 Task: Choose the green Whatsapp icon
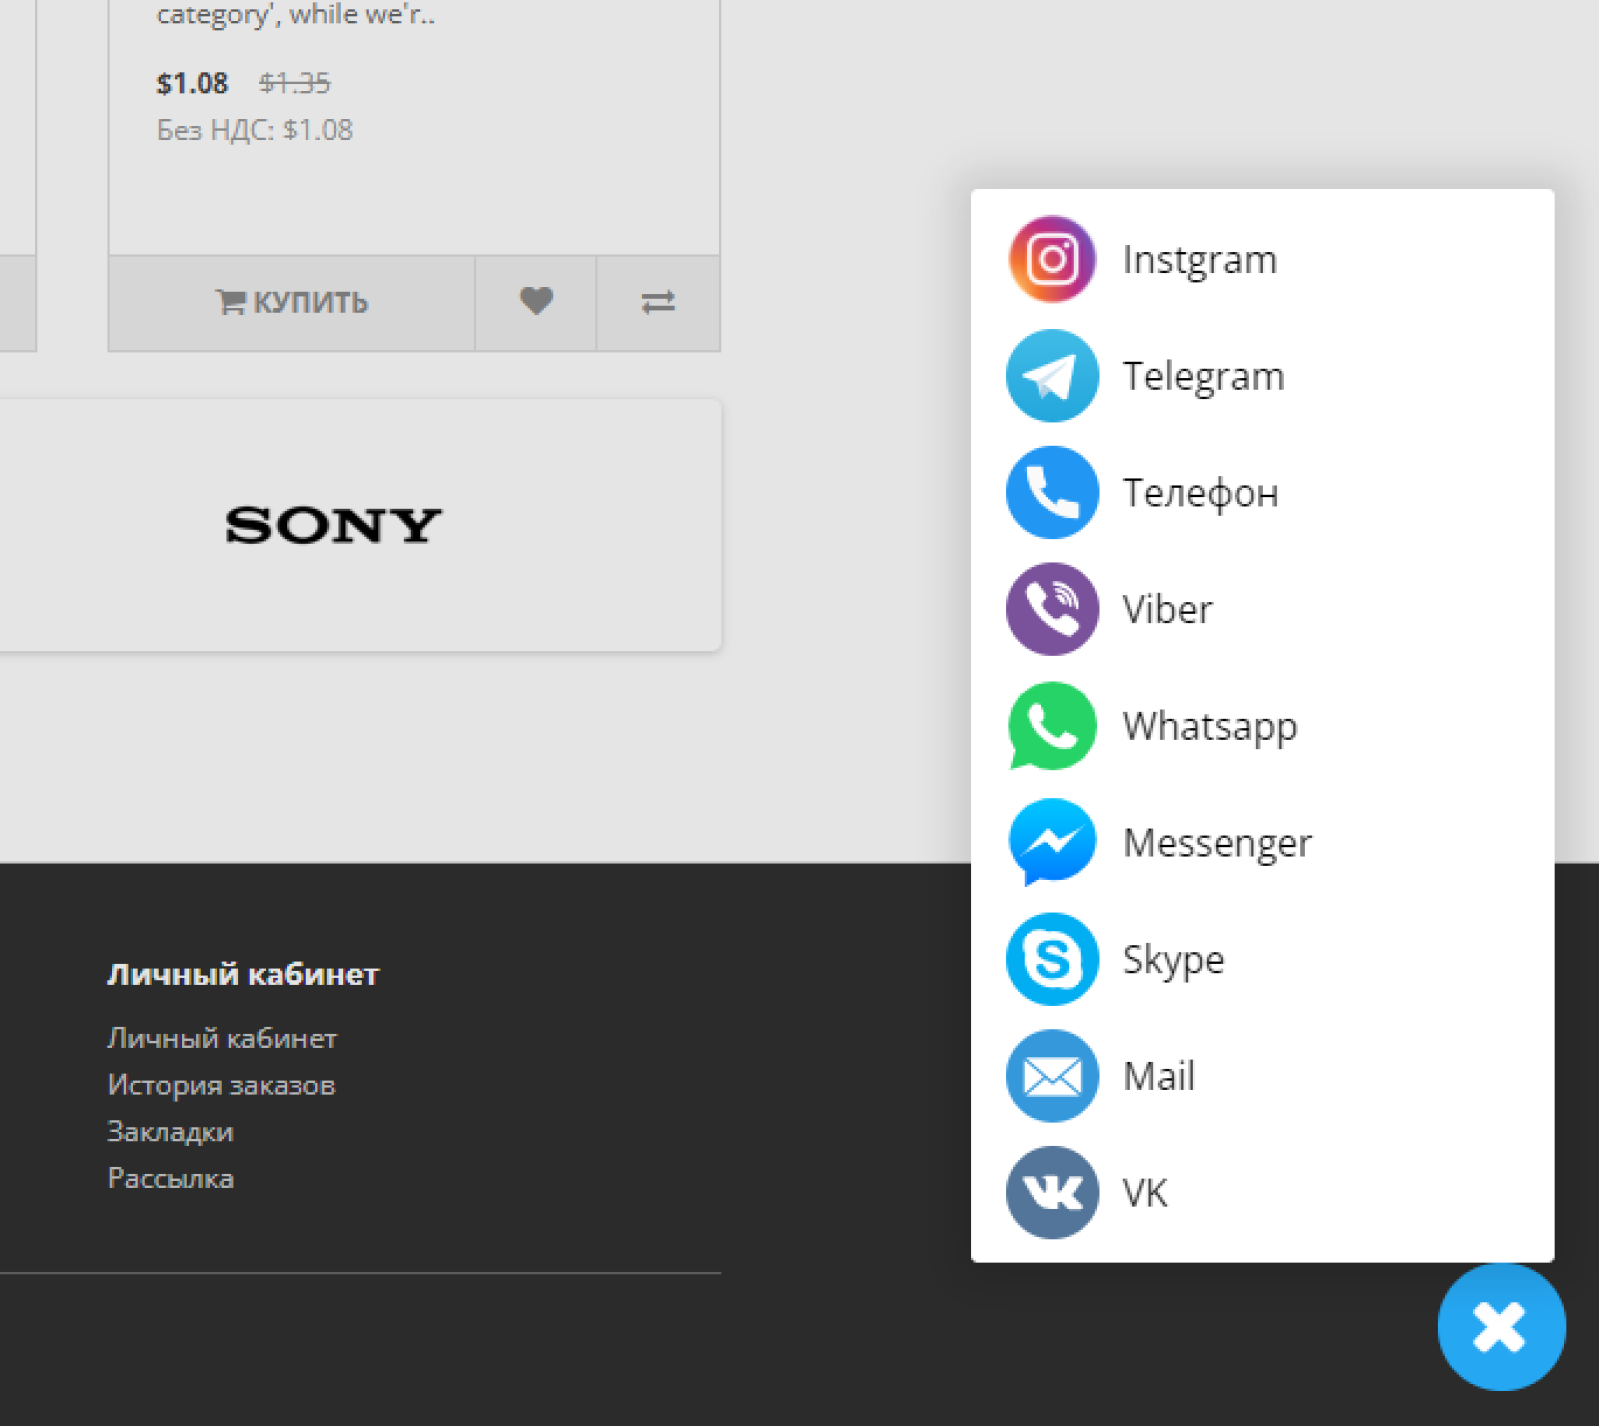[1052, 727]
